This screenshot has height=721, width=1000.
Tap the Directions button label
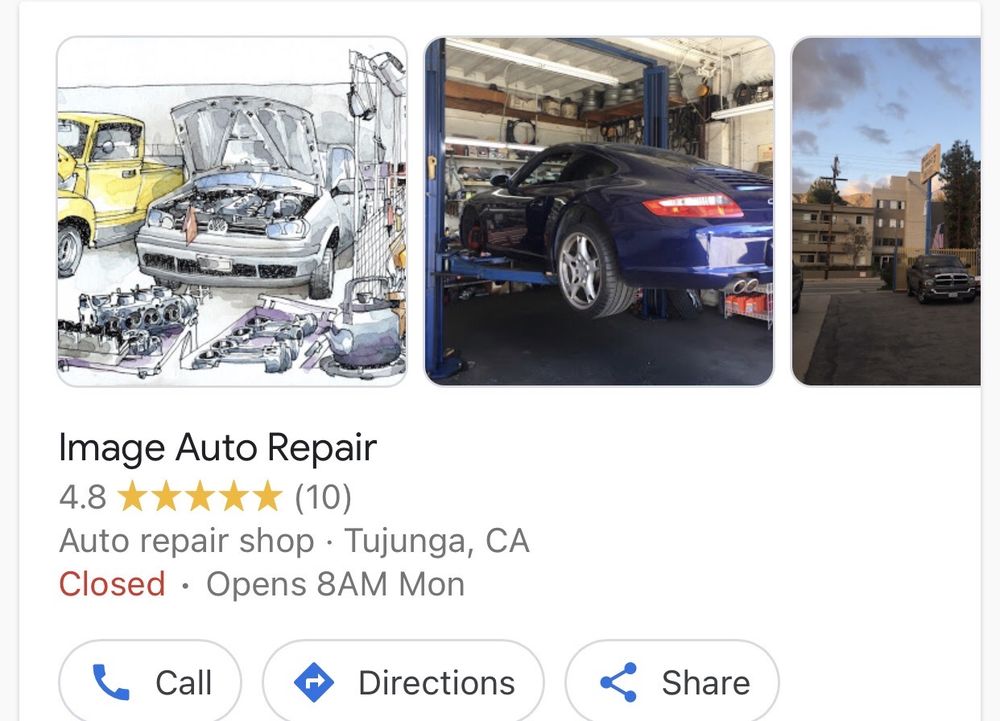437,683
